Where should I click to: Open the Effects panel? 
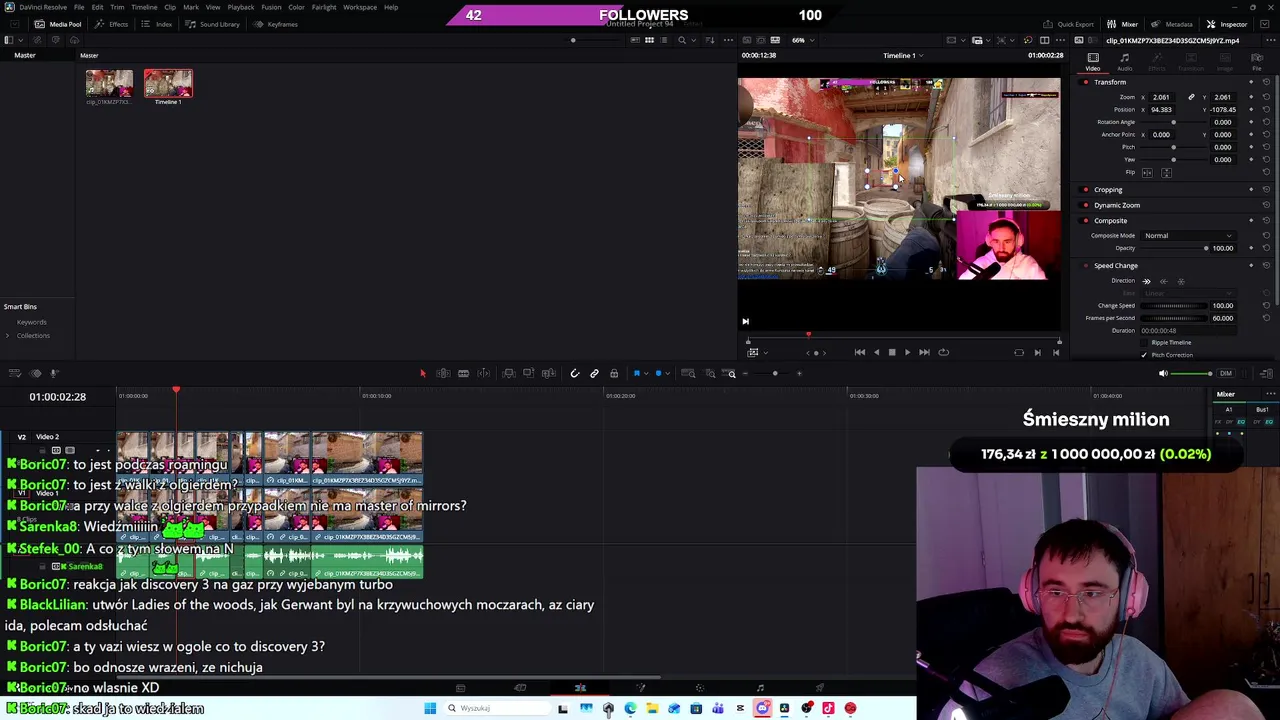pyautogui.click(x=112, y=24)
